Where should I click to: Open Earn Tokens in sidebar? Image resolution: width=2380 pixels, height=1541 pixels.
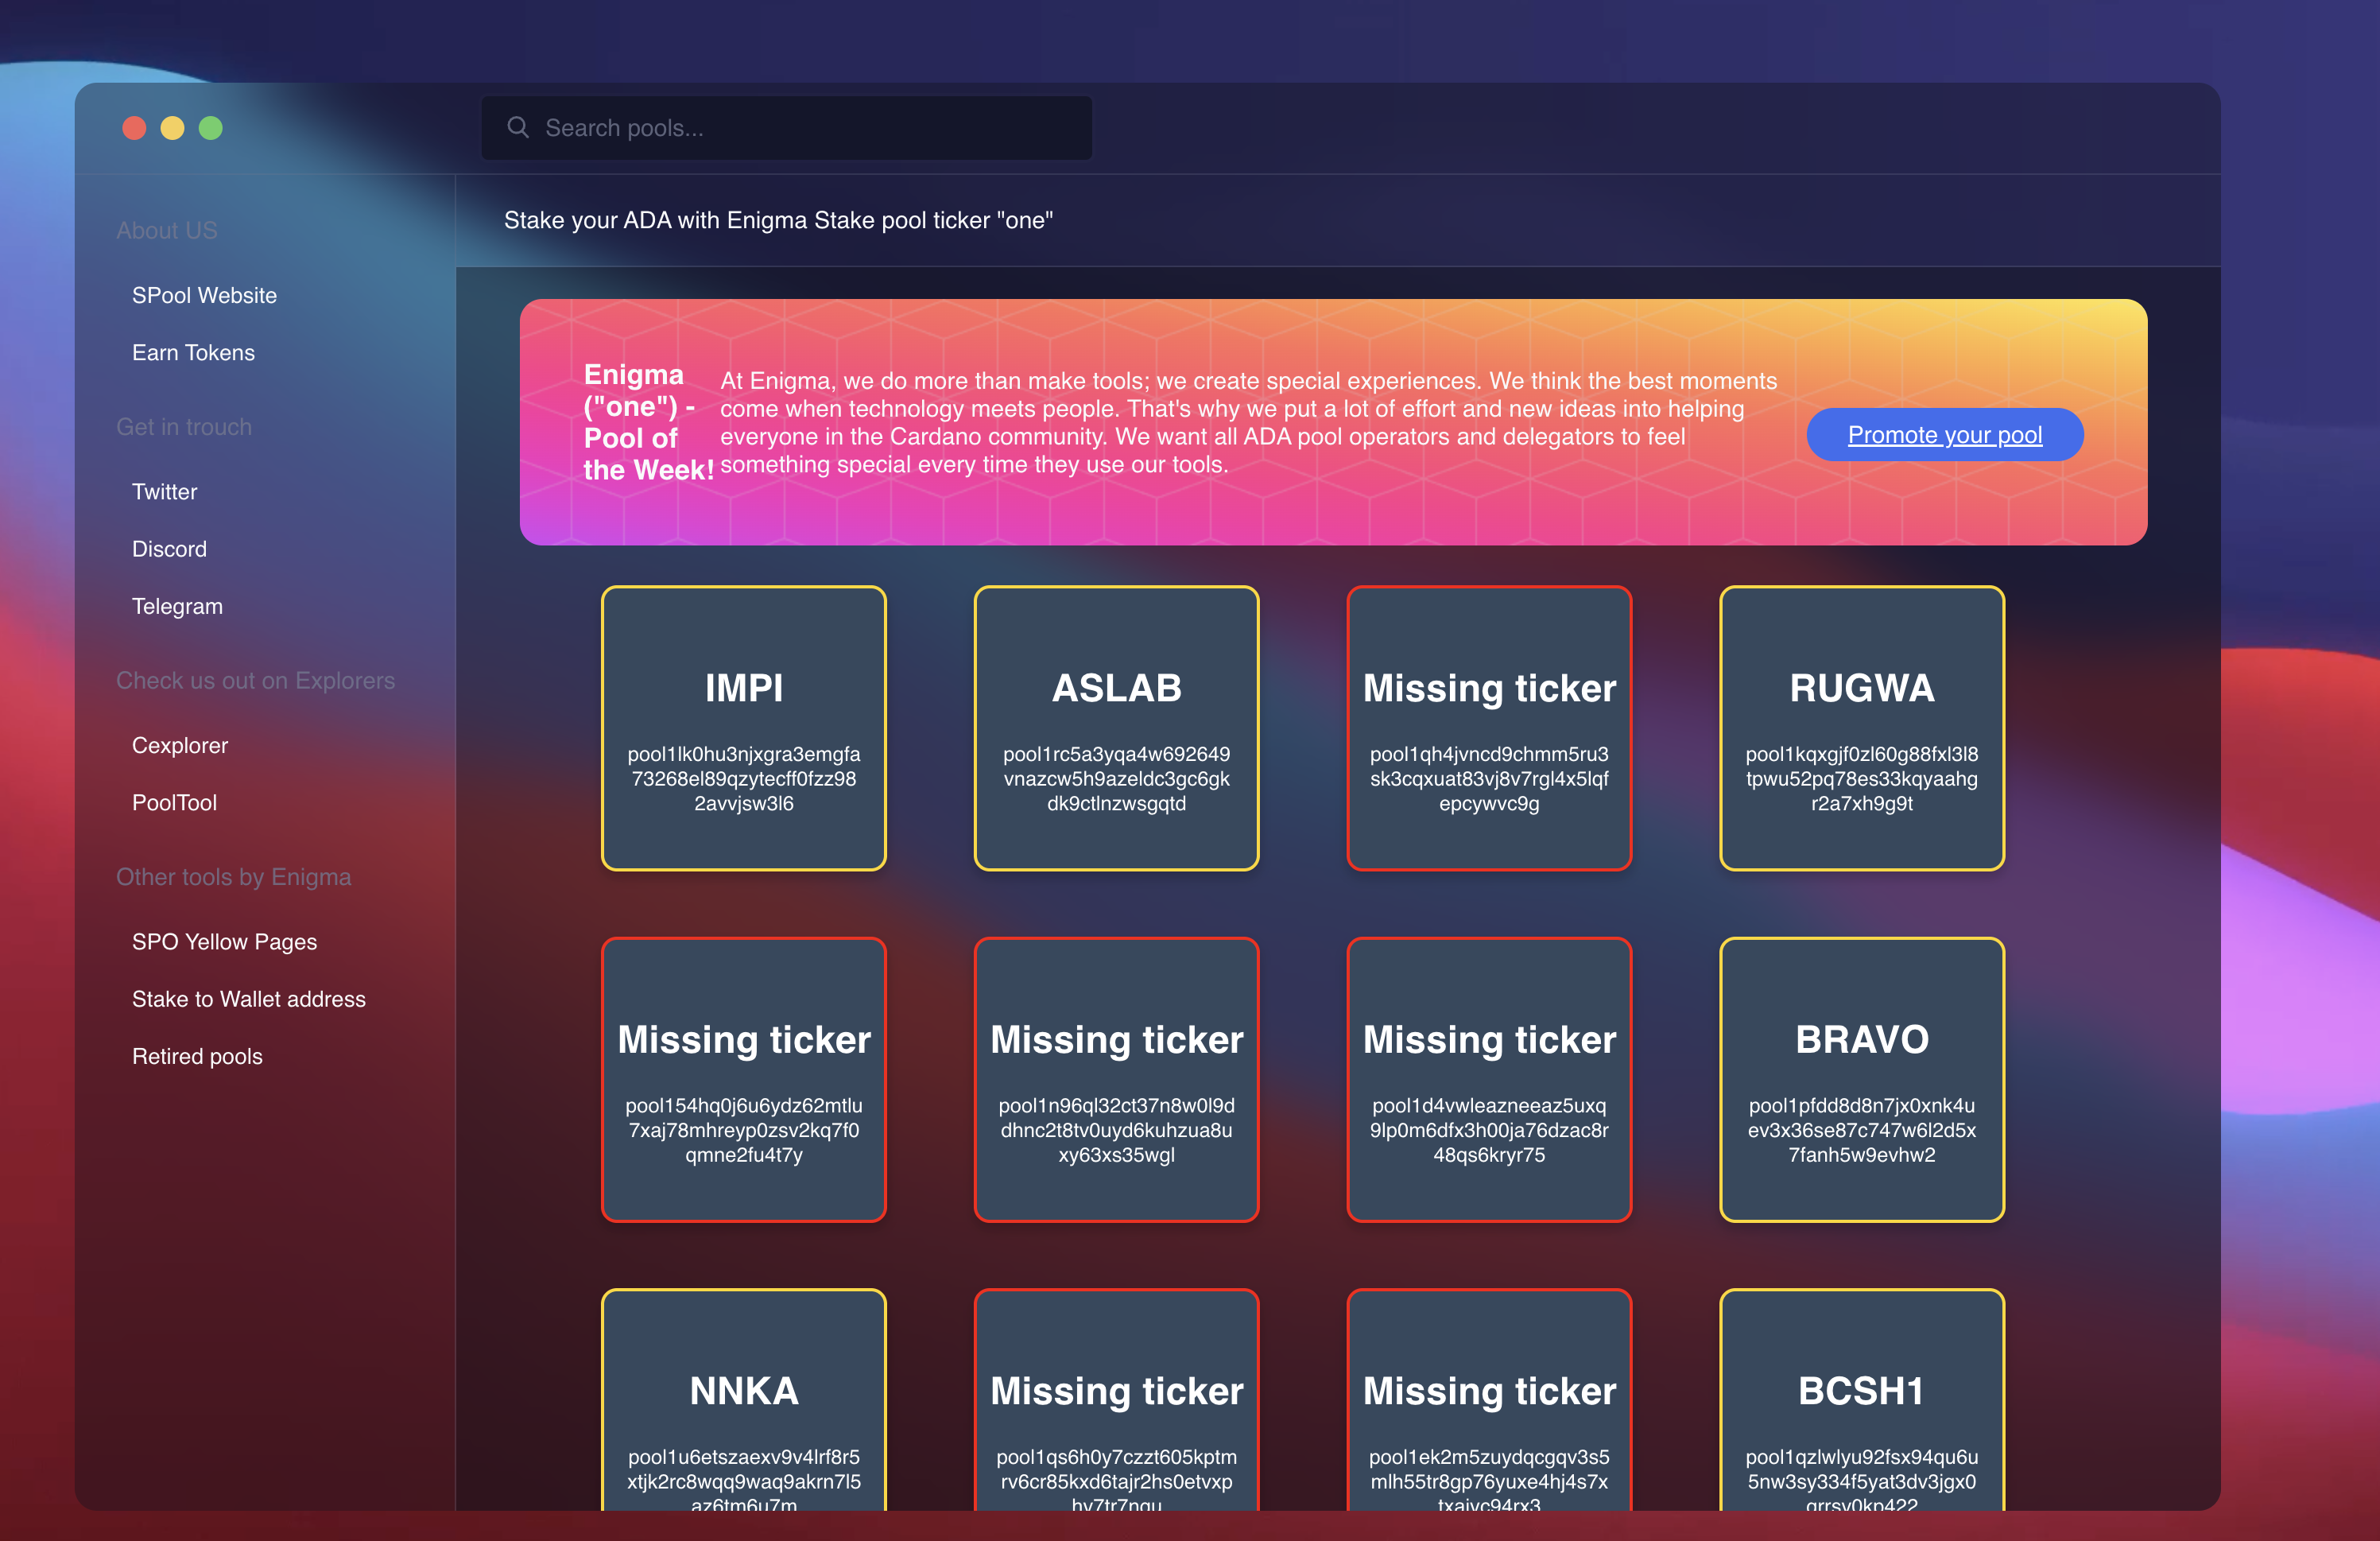(x=193, y=352)
